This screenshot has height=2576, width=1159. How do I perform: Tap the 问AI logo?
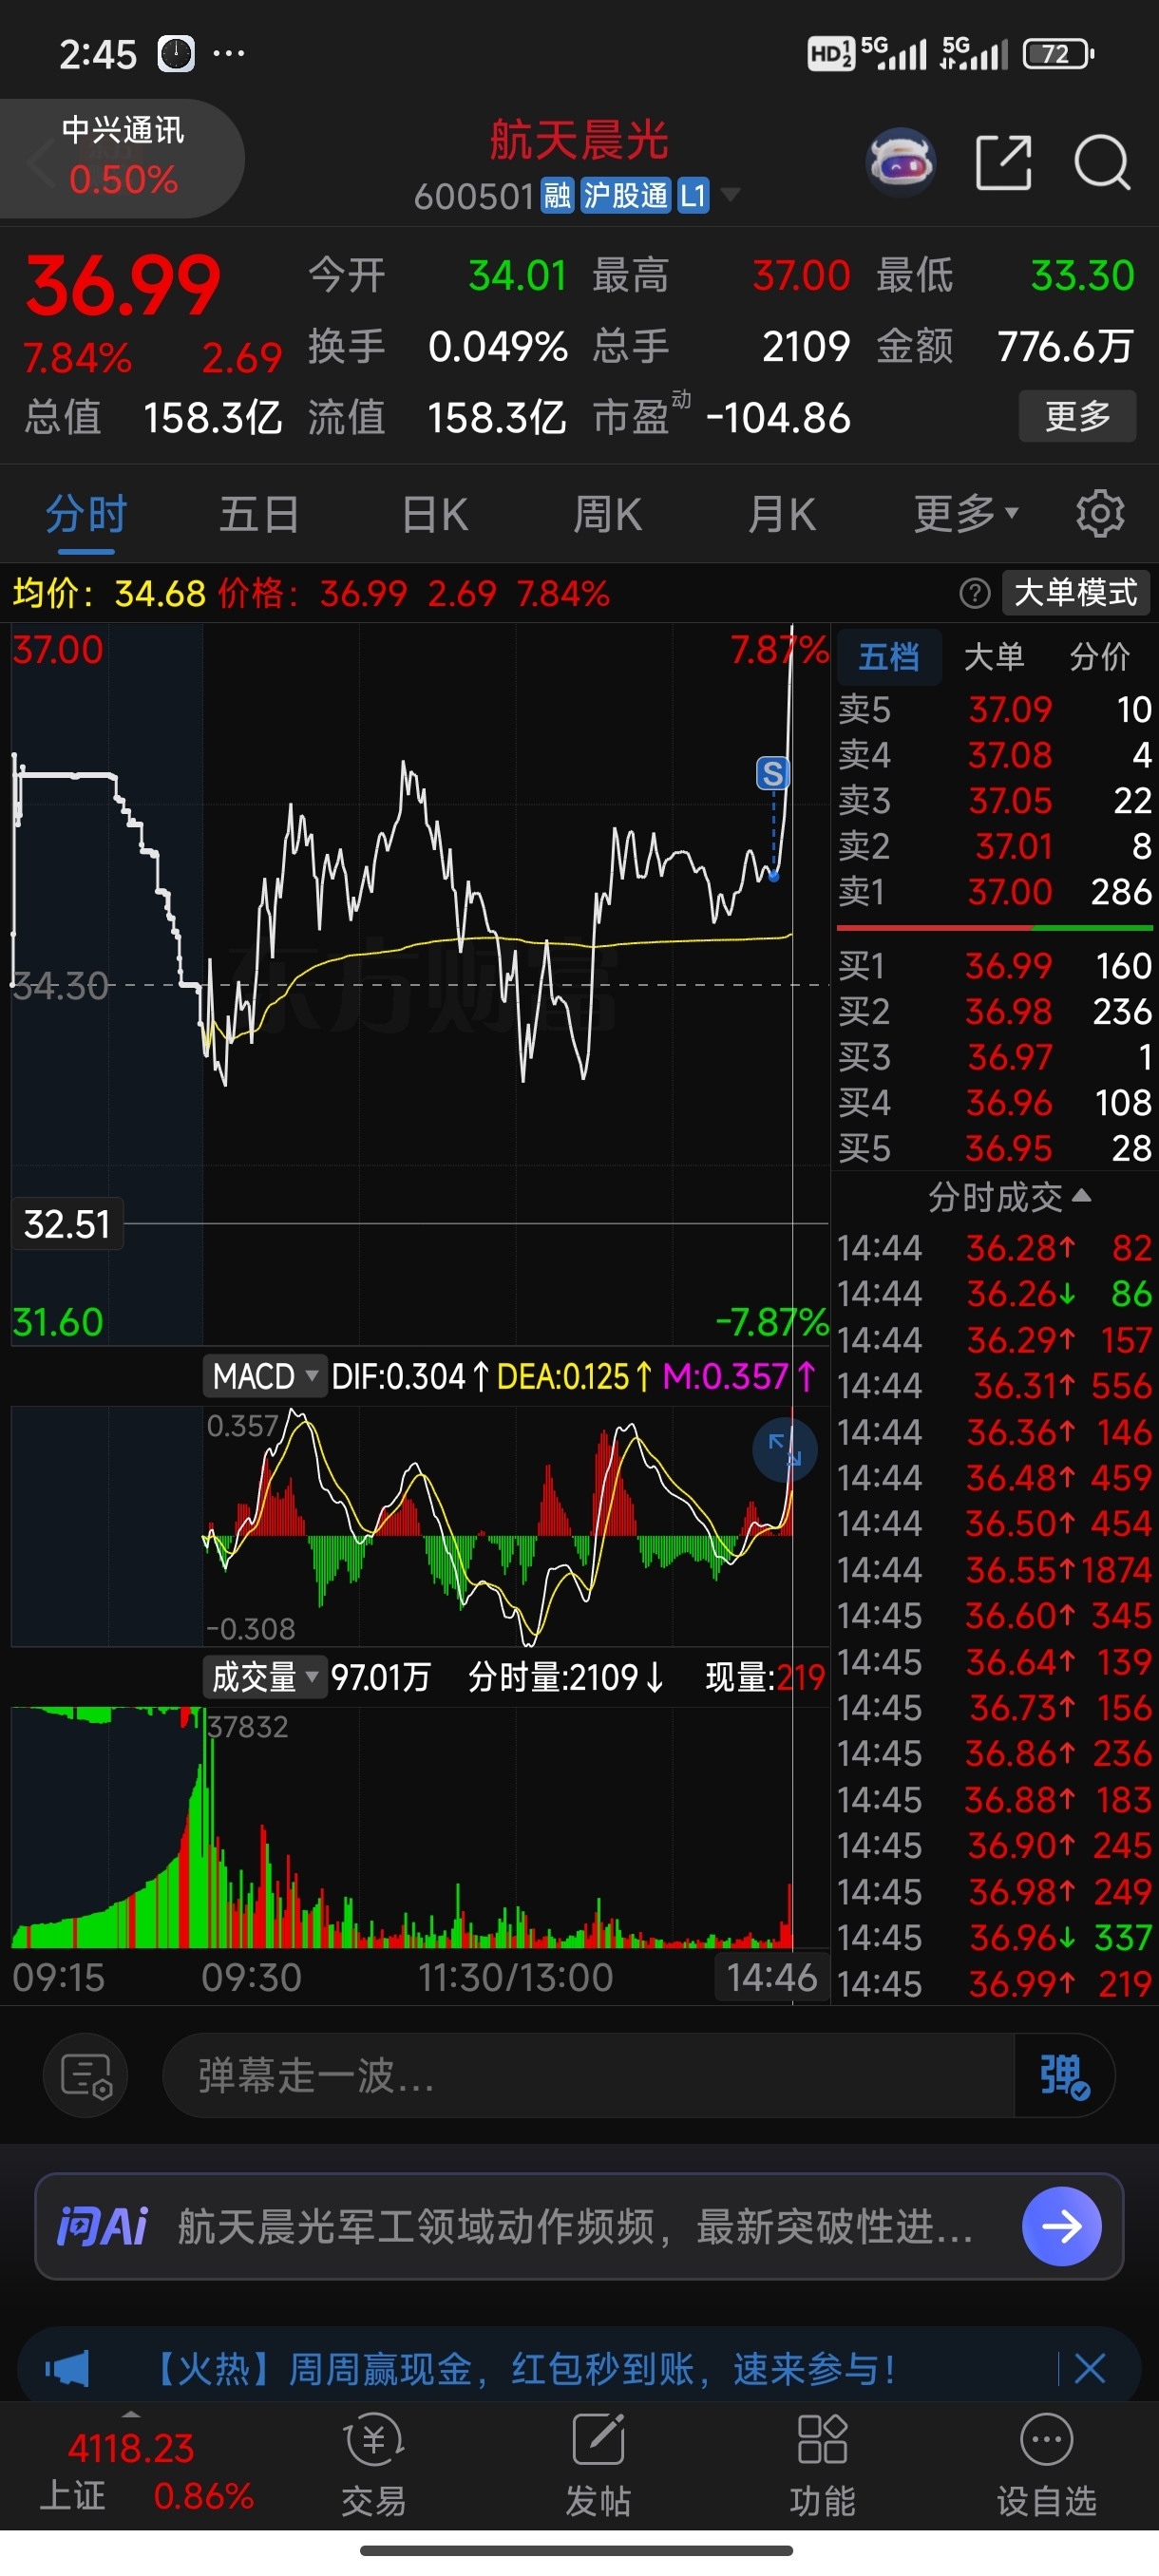(x=101, y=2226)
